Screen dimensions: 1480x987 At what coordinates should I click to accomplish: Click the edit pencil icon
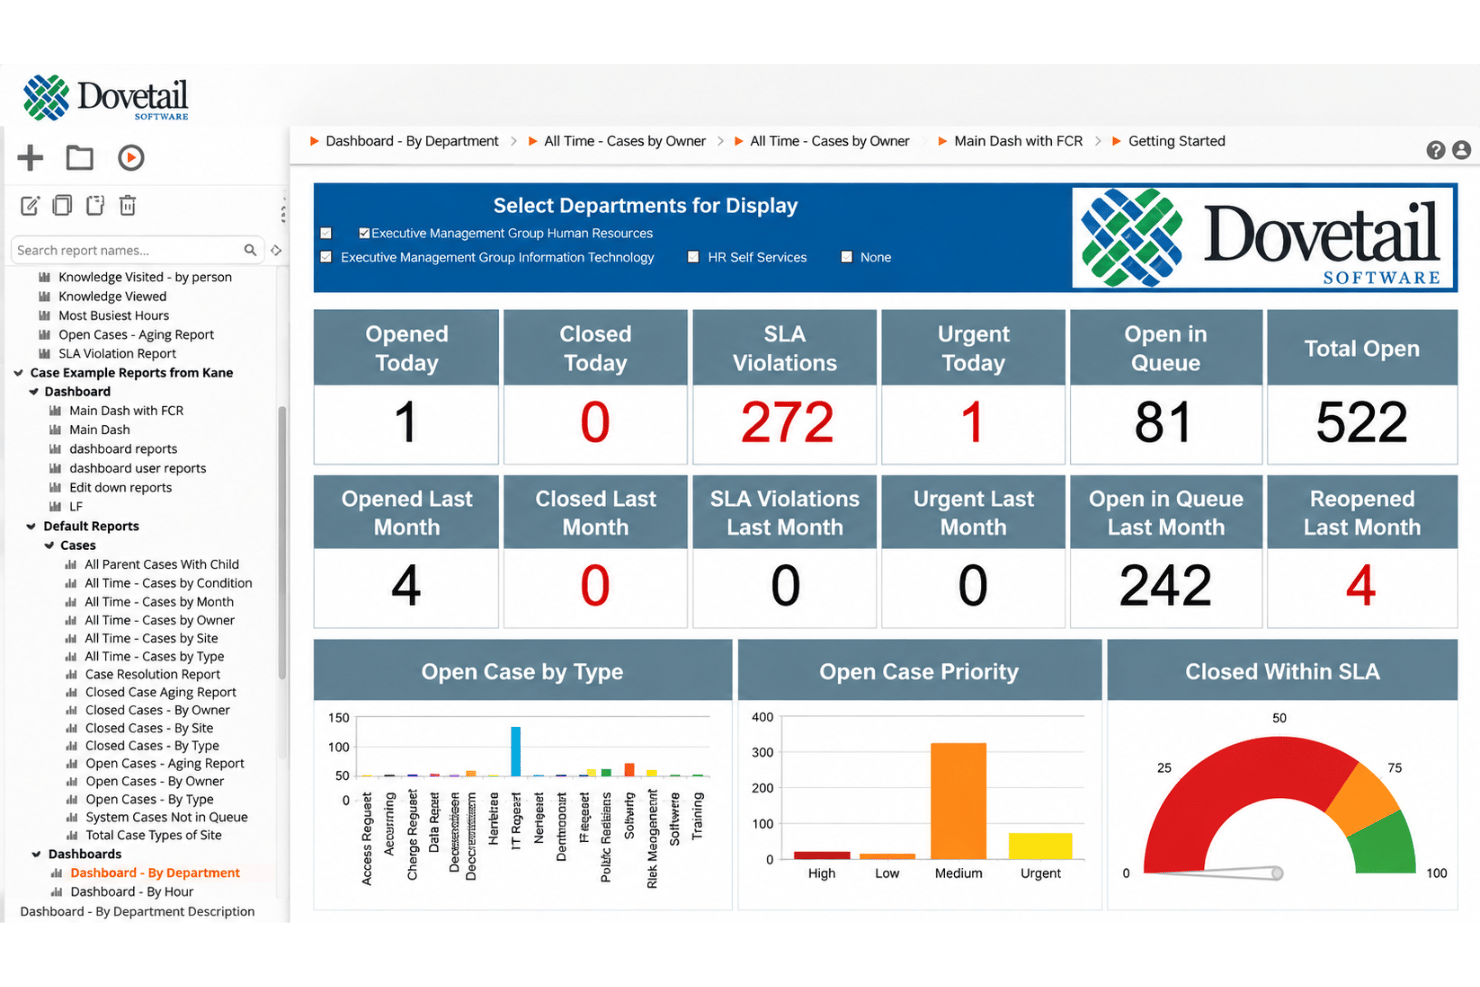[30, 206]
